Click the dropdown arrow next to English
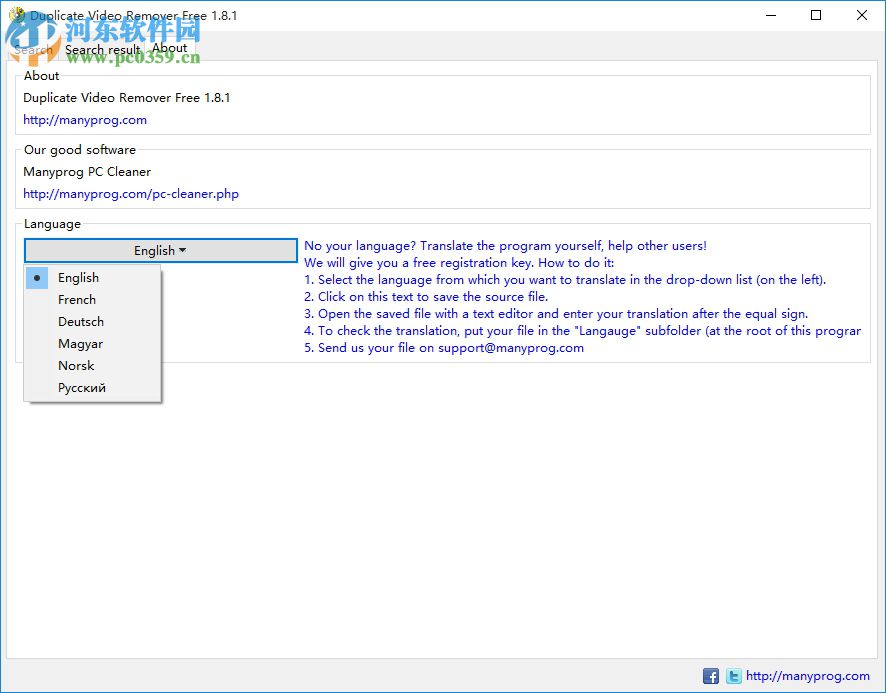Screen dimensions: 886x693 (x=184, y=250)
